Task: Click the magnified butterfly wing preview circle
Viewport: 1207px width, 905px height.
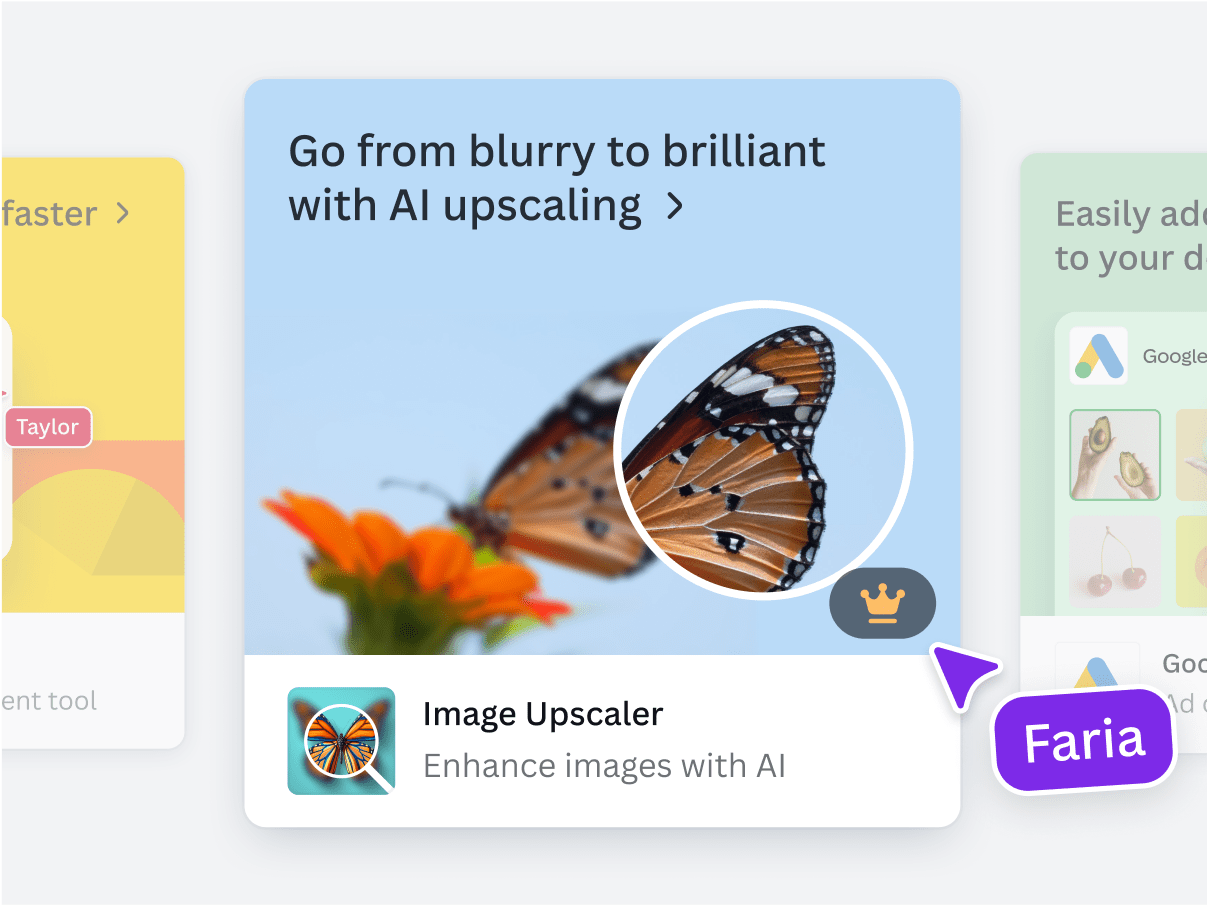Action: coord(762,450)
